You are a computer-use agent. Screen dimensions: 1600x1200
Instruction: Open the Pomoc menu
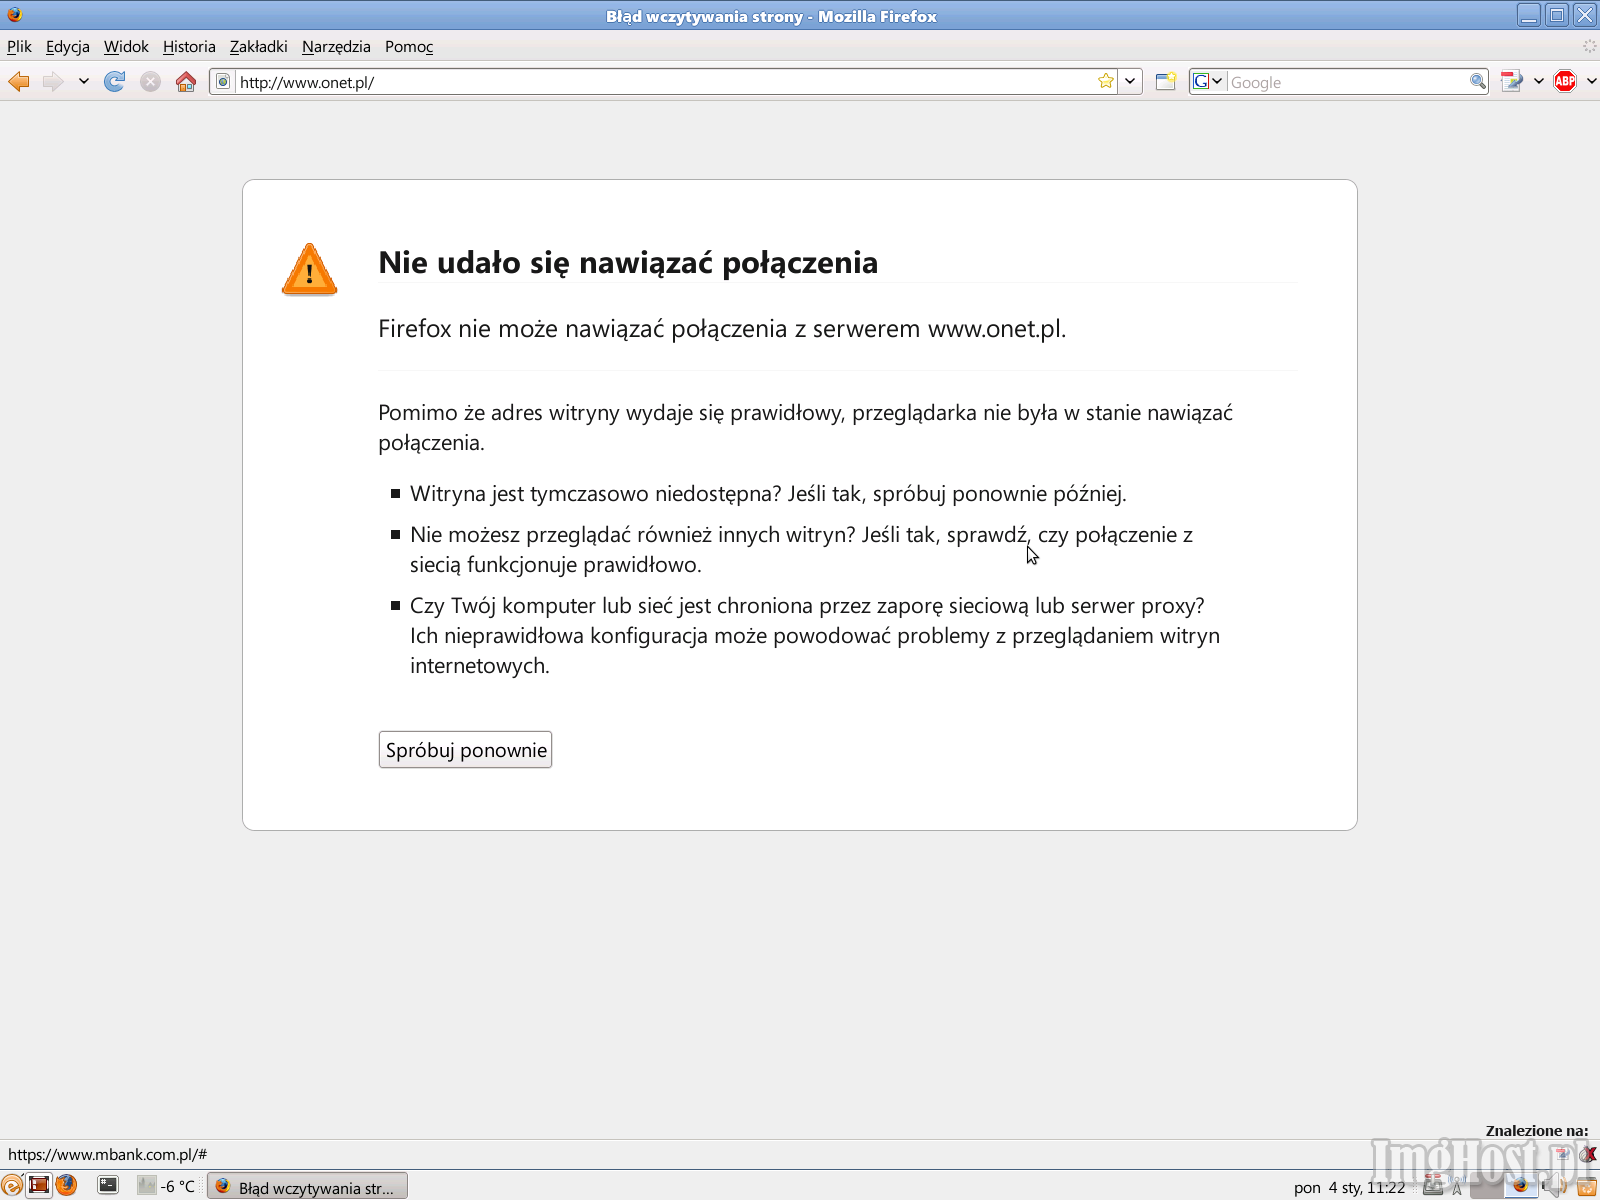click(409, 46)
